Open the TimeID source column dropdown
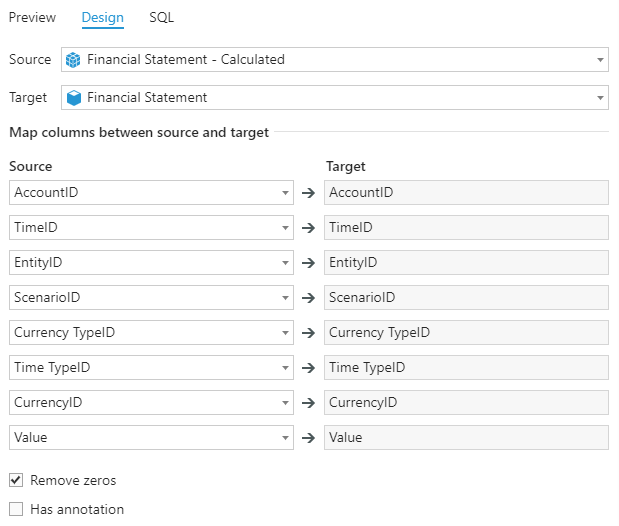The image size is (619, 526). tap(284, 228)
